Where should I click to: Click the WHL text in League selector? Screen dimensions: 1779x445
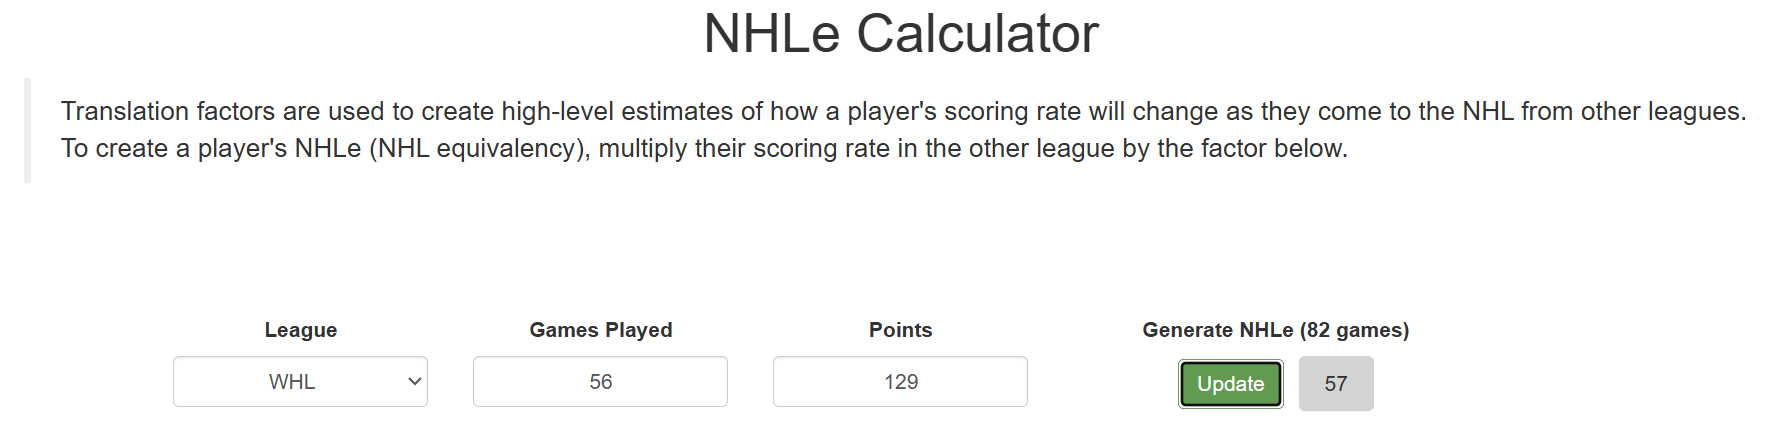point(292,382)
